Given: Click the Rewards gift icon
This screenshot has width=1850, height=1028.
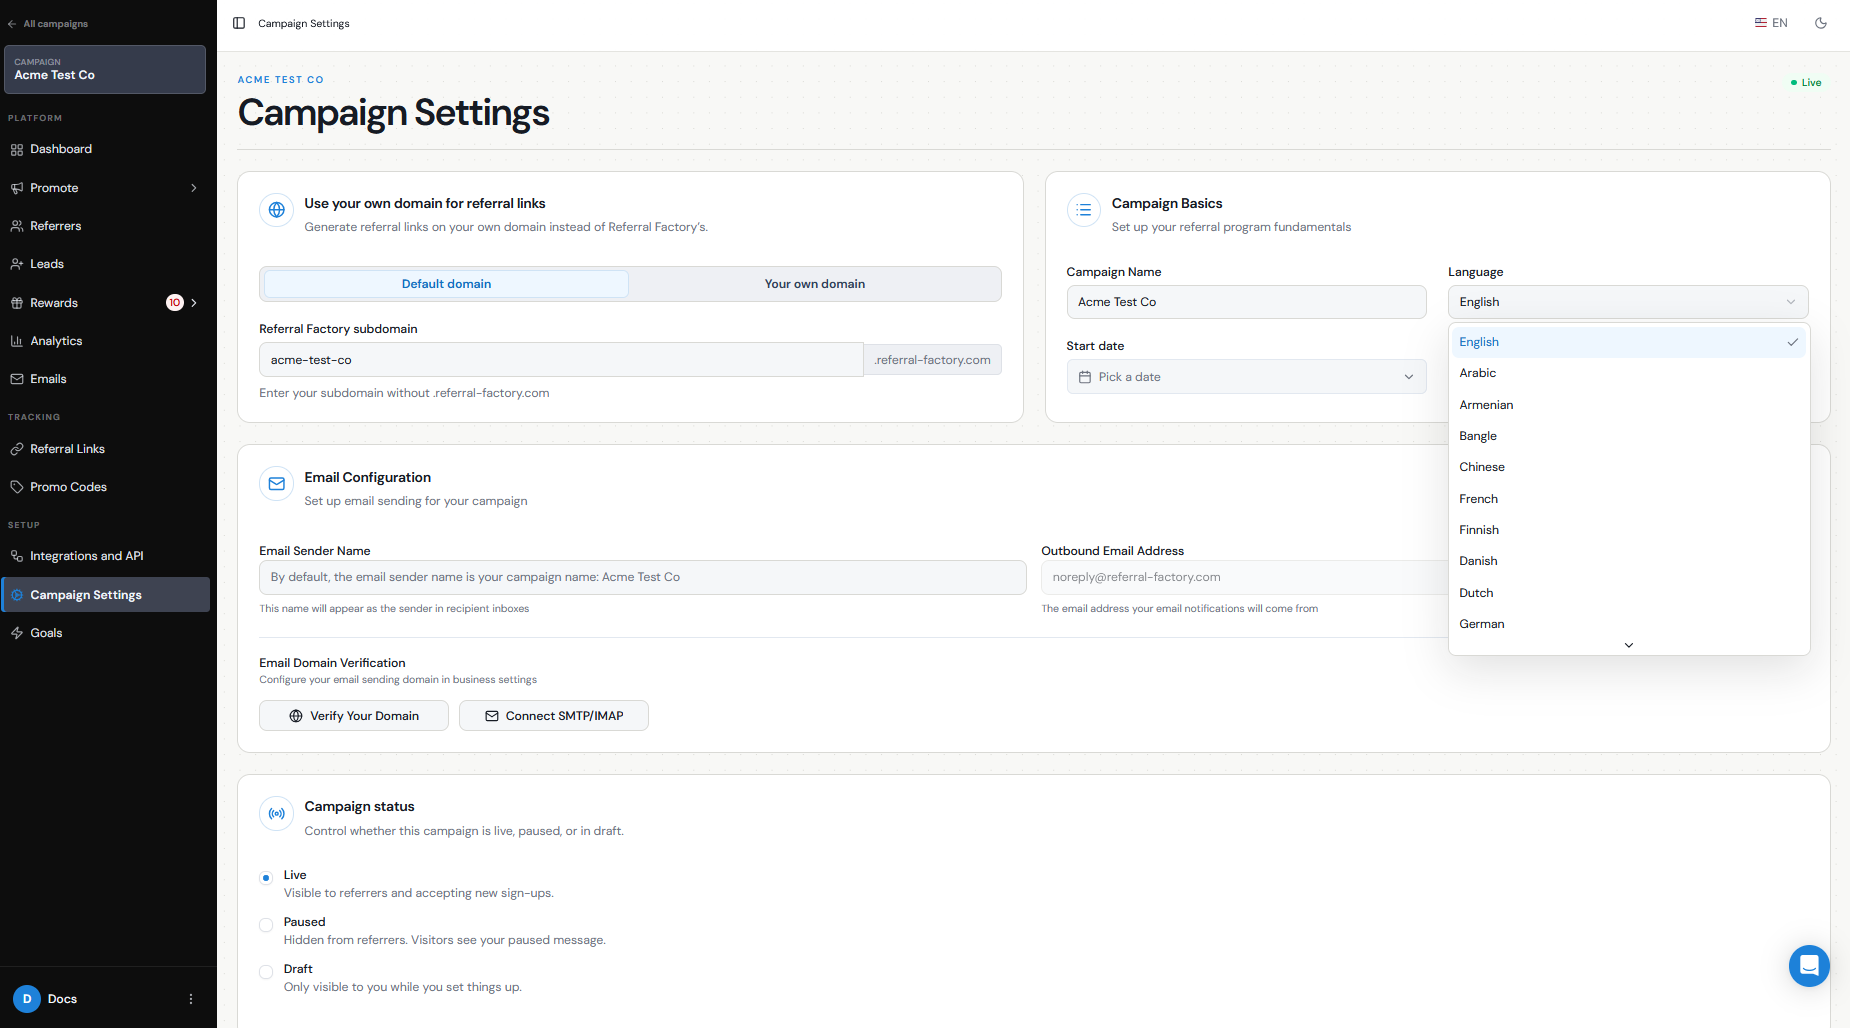Looking at the screenshot, I should pos(17,303).
